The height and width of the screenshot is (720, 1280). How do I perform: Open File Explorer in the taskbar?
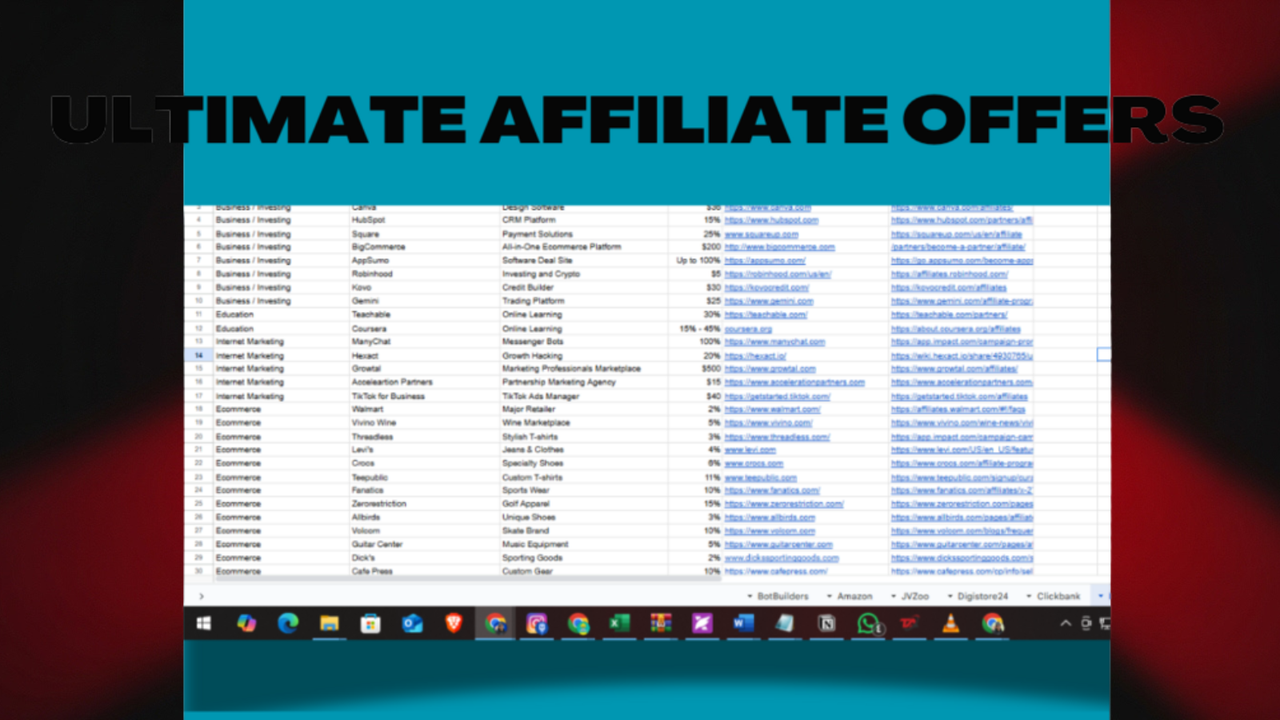click(x=329, y=624)
